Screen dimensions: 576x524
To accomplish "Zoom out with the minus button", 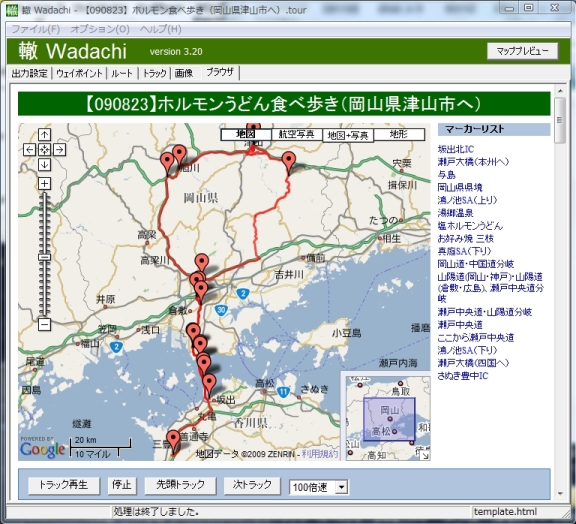I will pos(44,324).
